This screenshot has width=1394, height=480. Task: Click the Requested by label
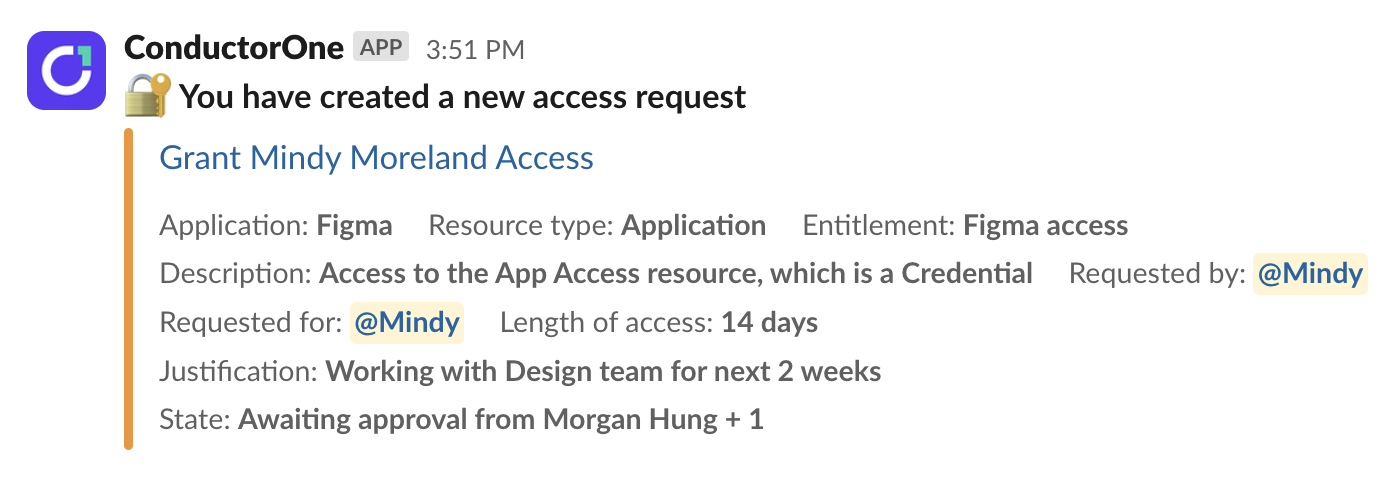[x=1158, y=274]
